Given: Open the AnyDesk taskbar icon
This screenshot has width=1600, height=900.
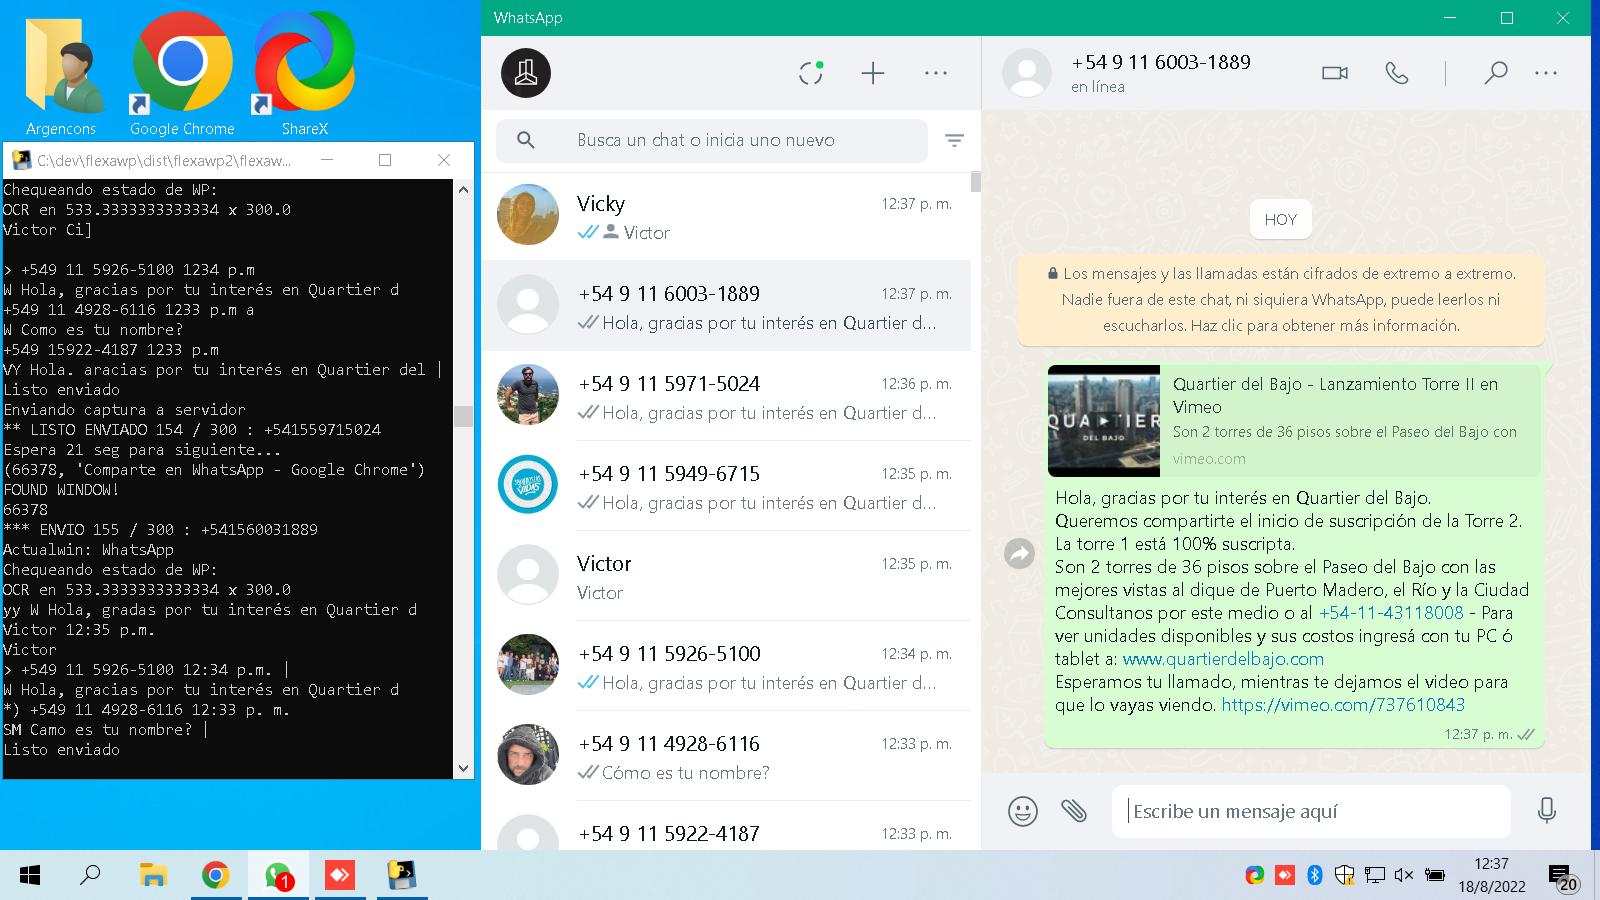Looking at the screenshot, I should (x=340, y=876).
